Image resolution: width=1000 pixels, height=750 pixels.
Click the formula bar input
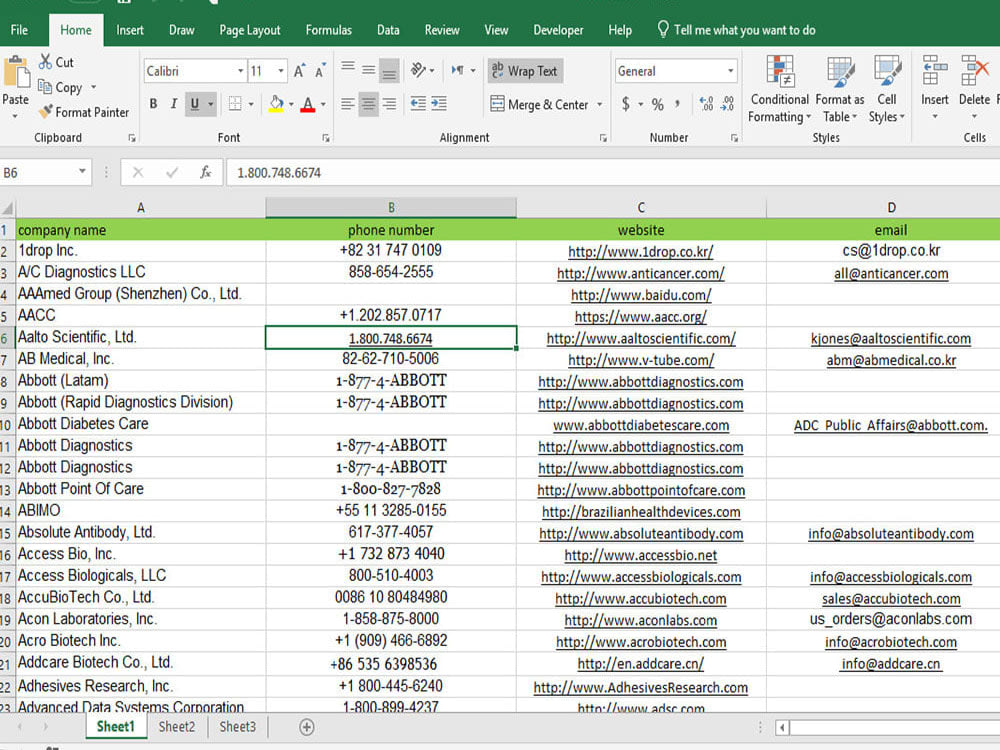[612, 172]
